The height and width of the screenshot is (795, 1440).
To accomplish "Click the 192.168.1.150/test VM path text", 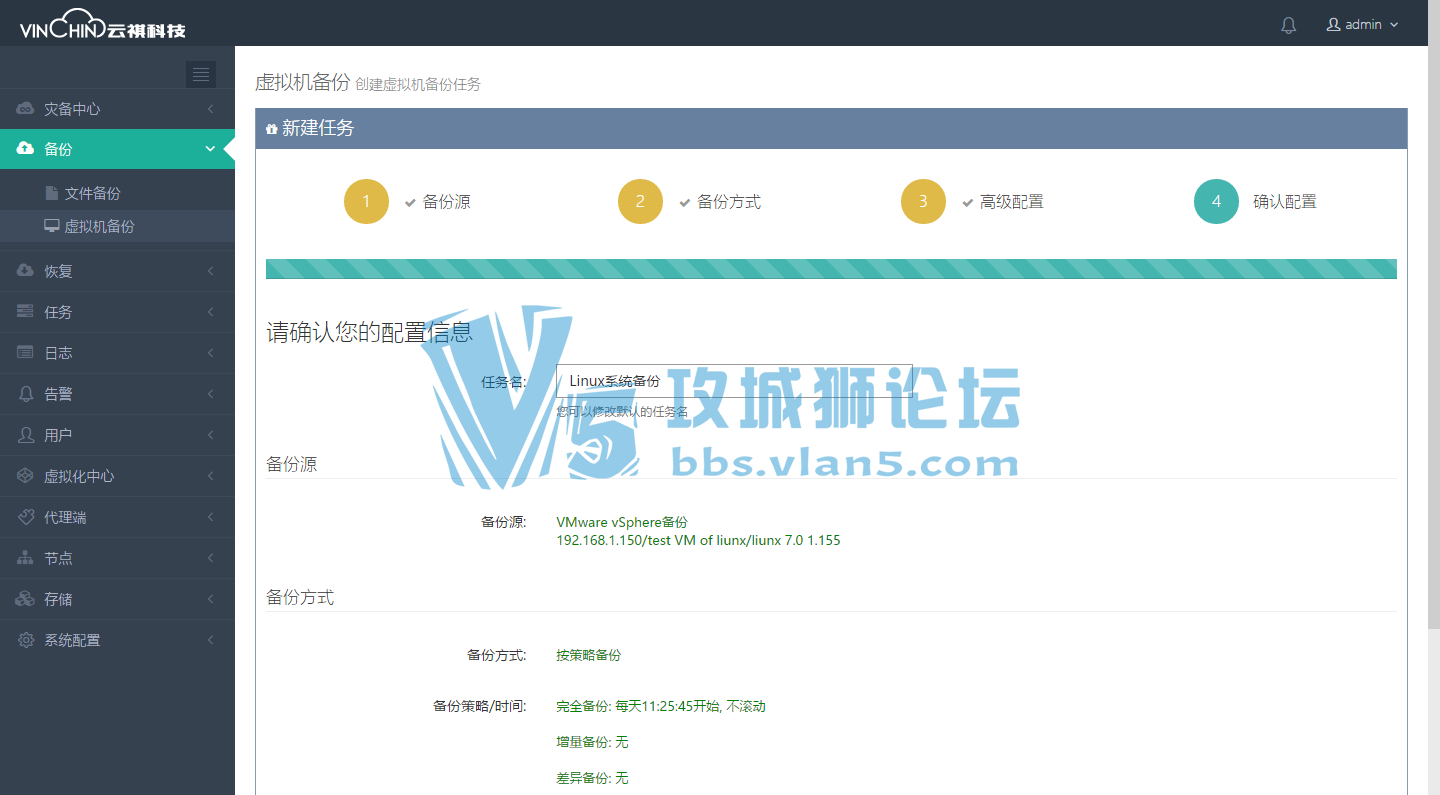I will (x=698, y=540).
